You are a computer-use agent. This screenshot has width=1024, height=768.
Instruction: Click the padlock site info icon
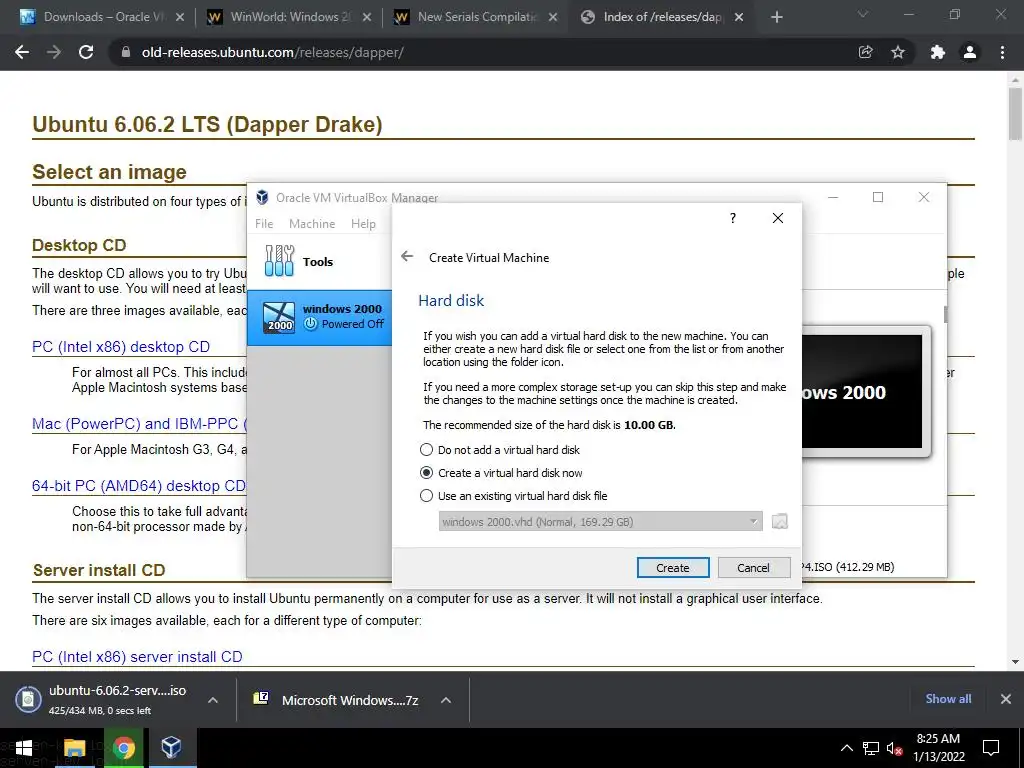point(126,52)
